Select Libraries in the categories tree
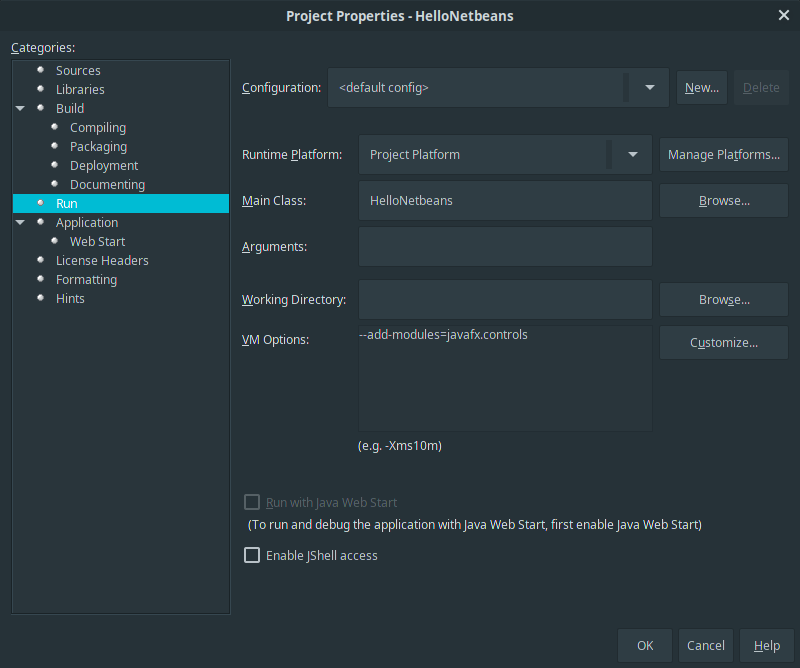The height and width of the screenshot is (668, 800). coord(80,90)
